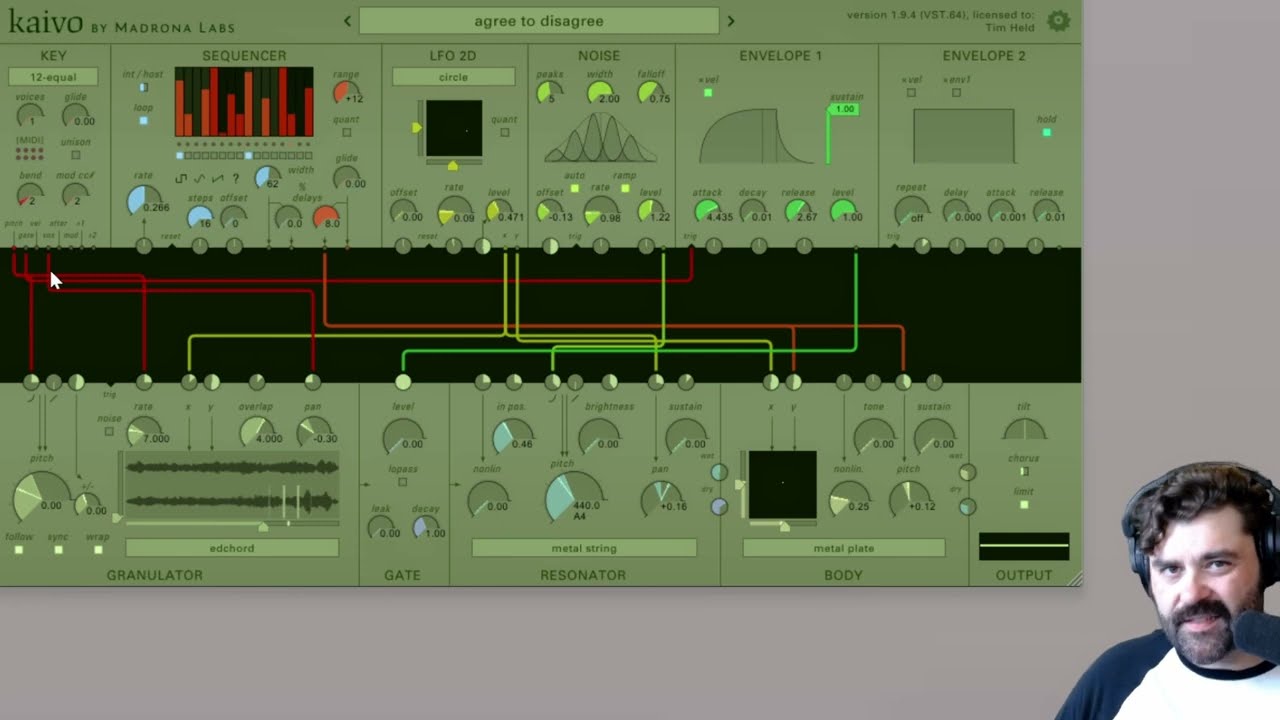This screenshot has width=1280, height=720.
Task: Go to the next preset arrow
Action: click(731, 20)
